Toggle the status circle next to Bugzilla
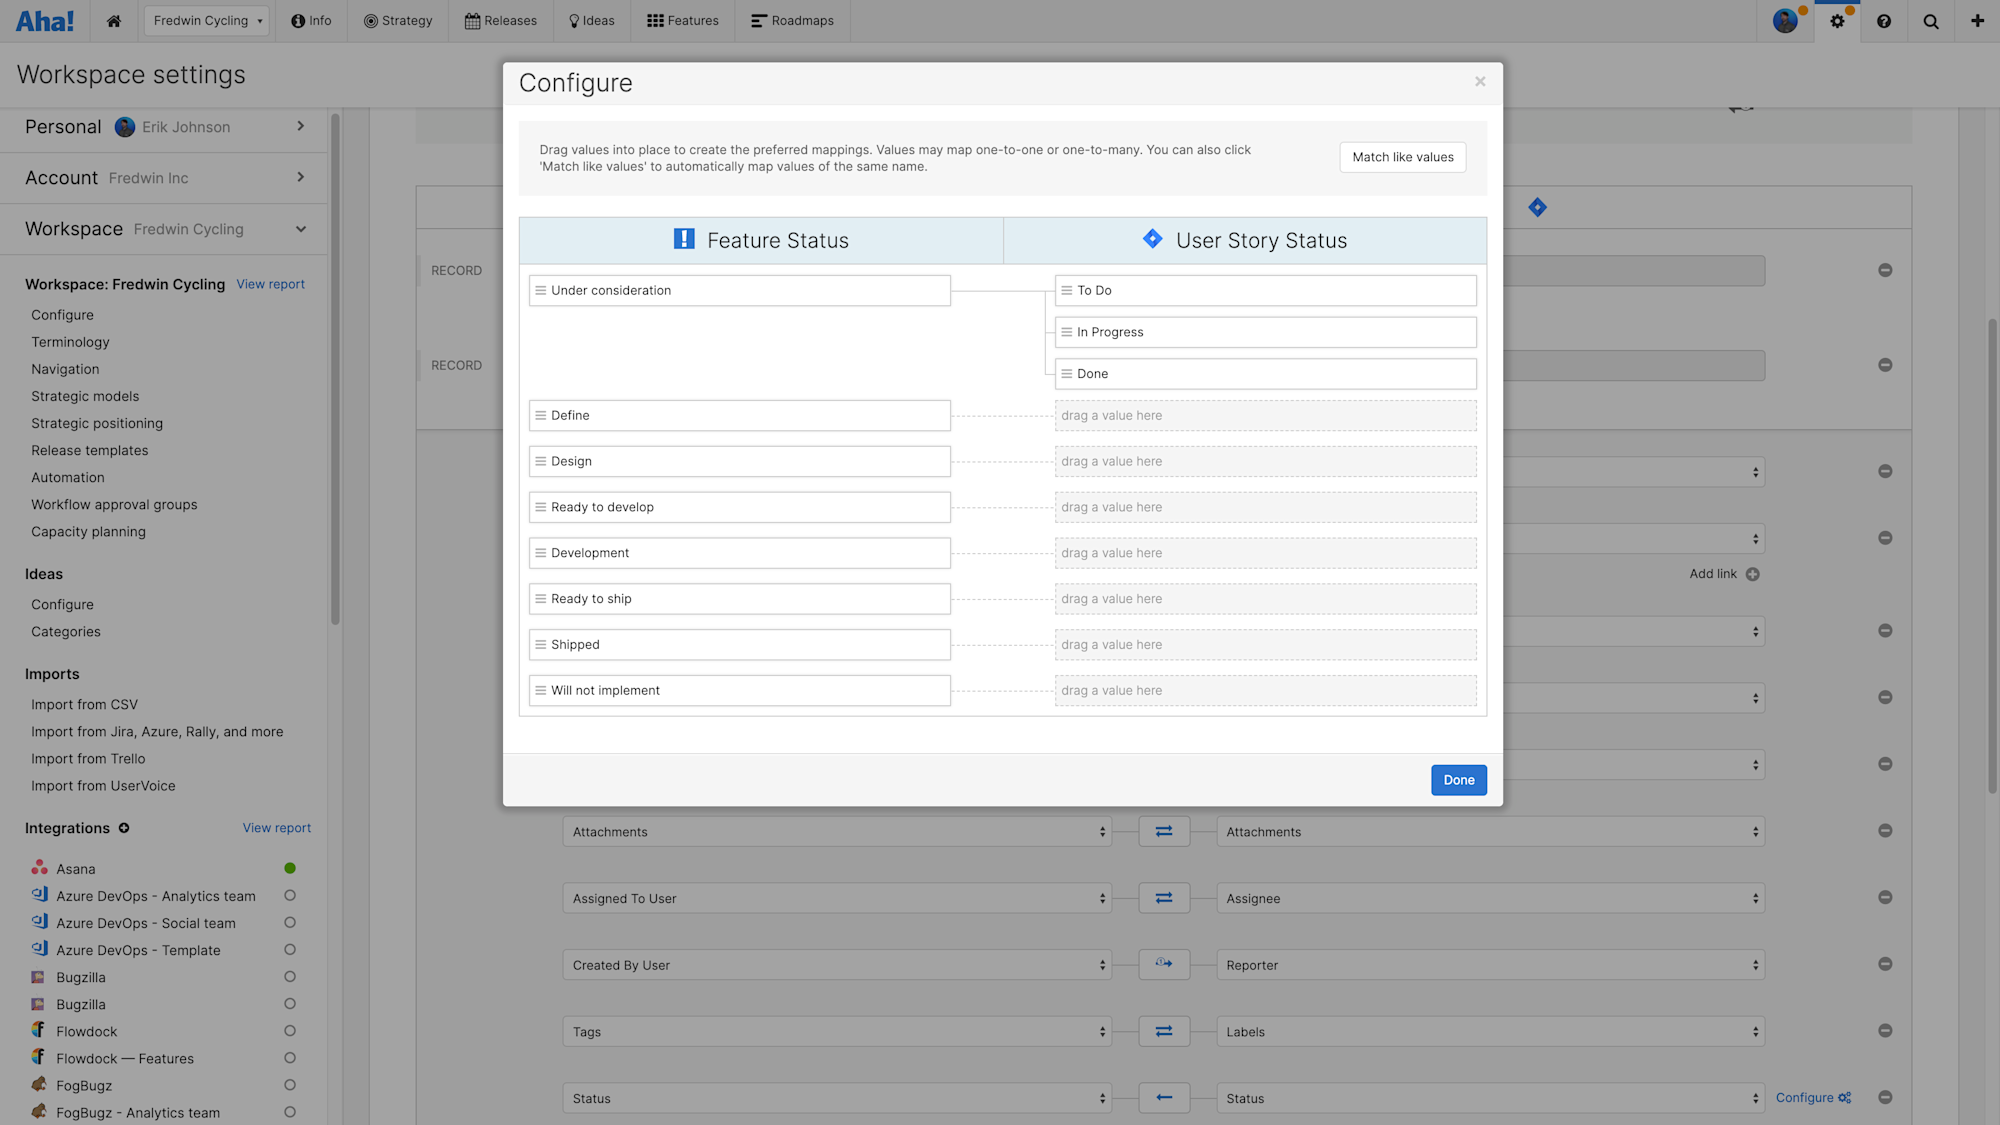The height and width of the screenshot is (1125, 2000). coord(290,977)
